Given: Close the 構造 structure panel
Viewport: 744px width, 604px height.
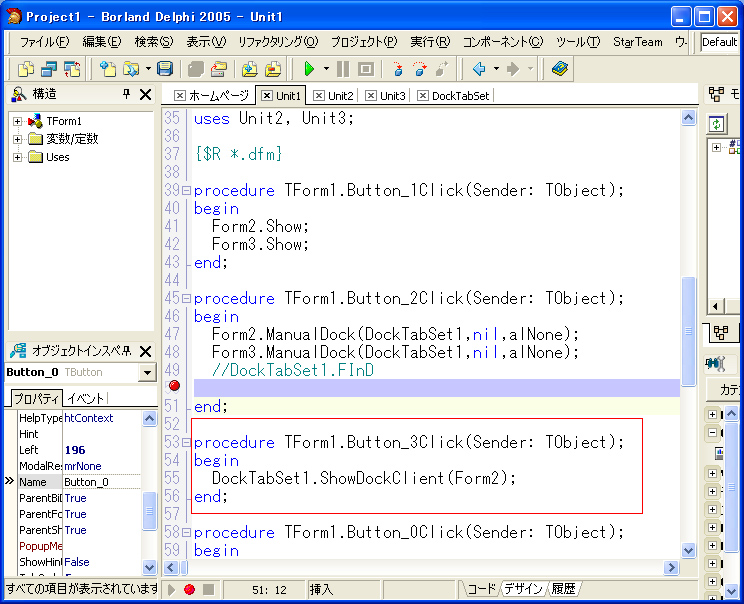Looking at the screenshot, I should point(146,94).
